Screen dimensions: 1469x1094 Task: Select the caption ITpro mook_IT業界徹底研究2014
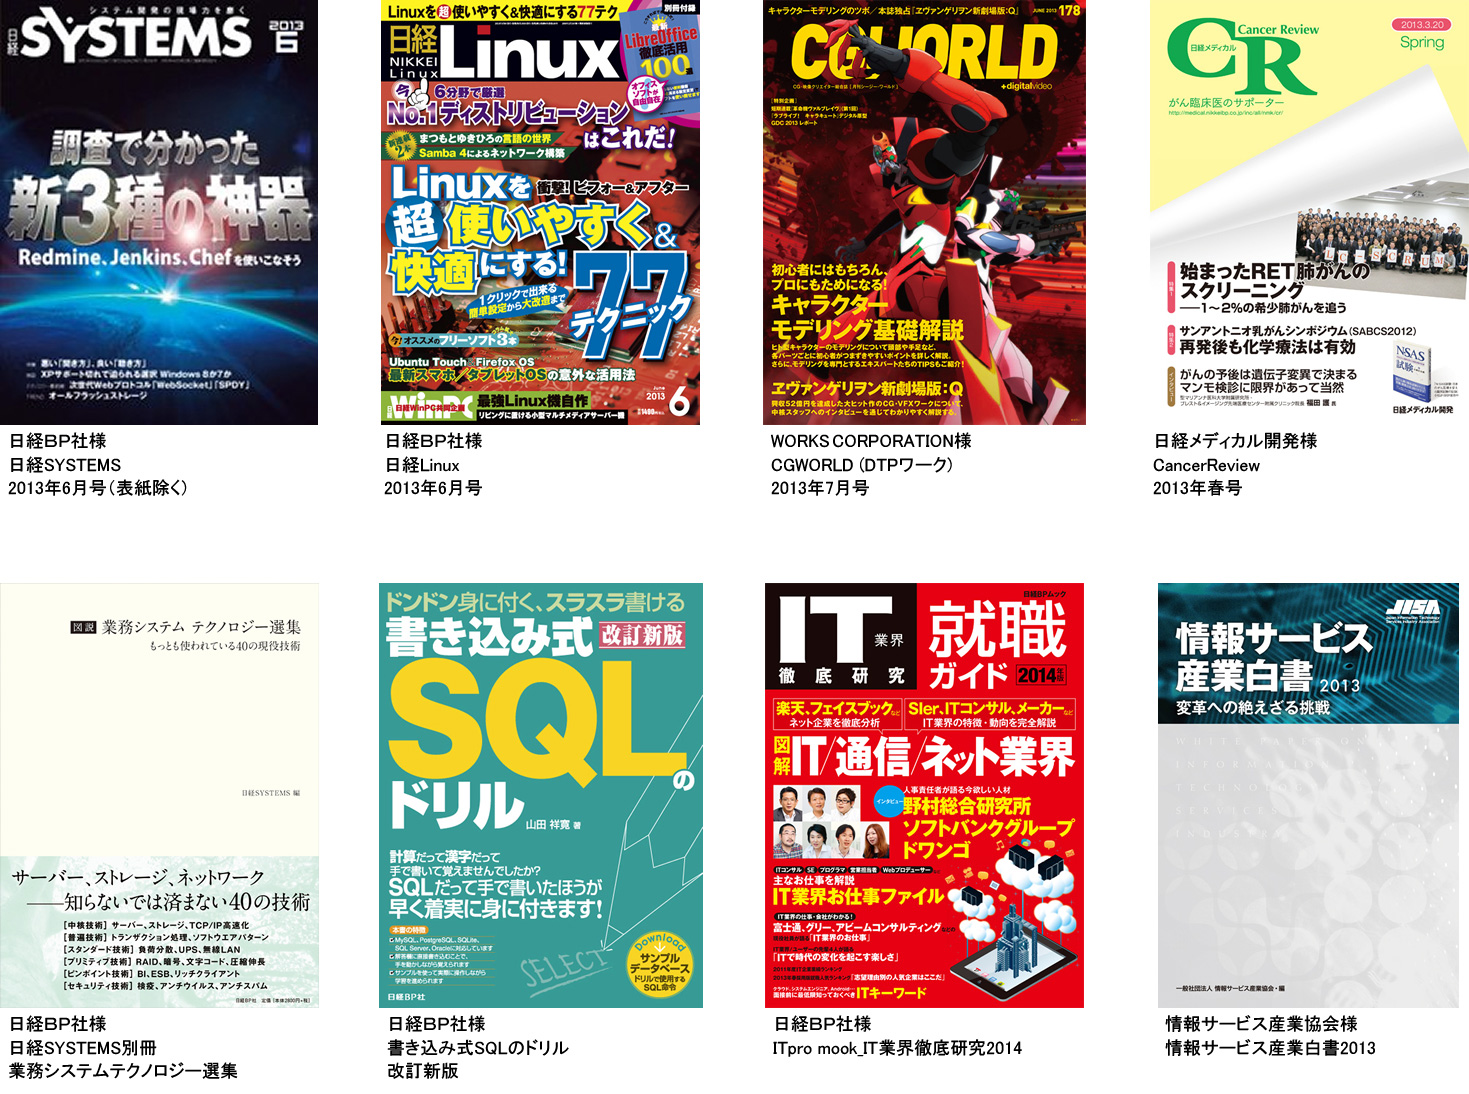click(x=898, y=1048)
